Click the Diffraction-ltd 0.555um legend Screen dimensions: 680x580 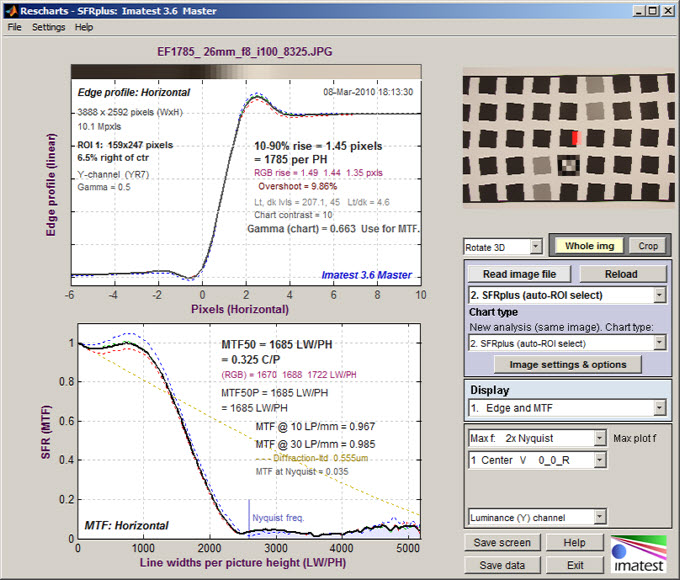tap(312, 458)
